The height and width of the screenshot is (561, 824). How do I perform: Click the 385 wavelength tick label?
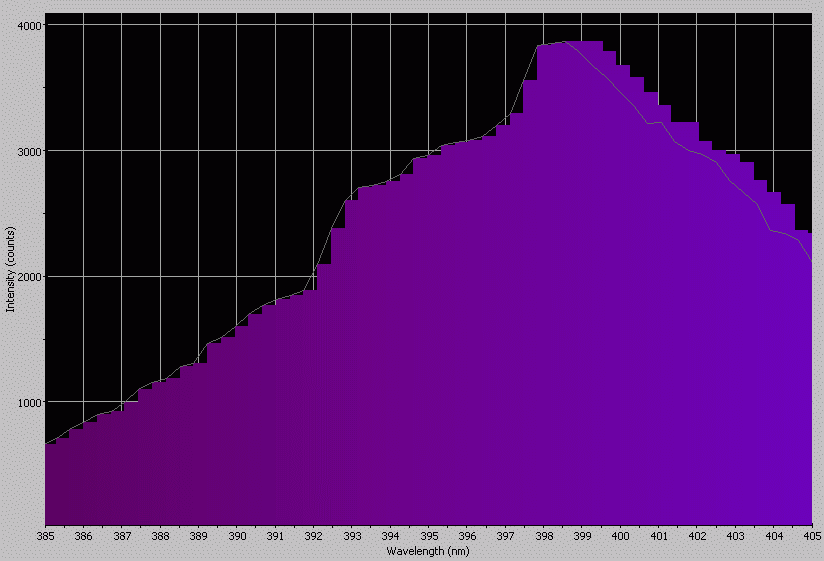click(x=45, y=537)
